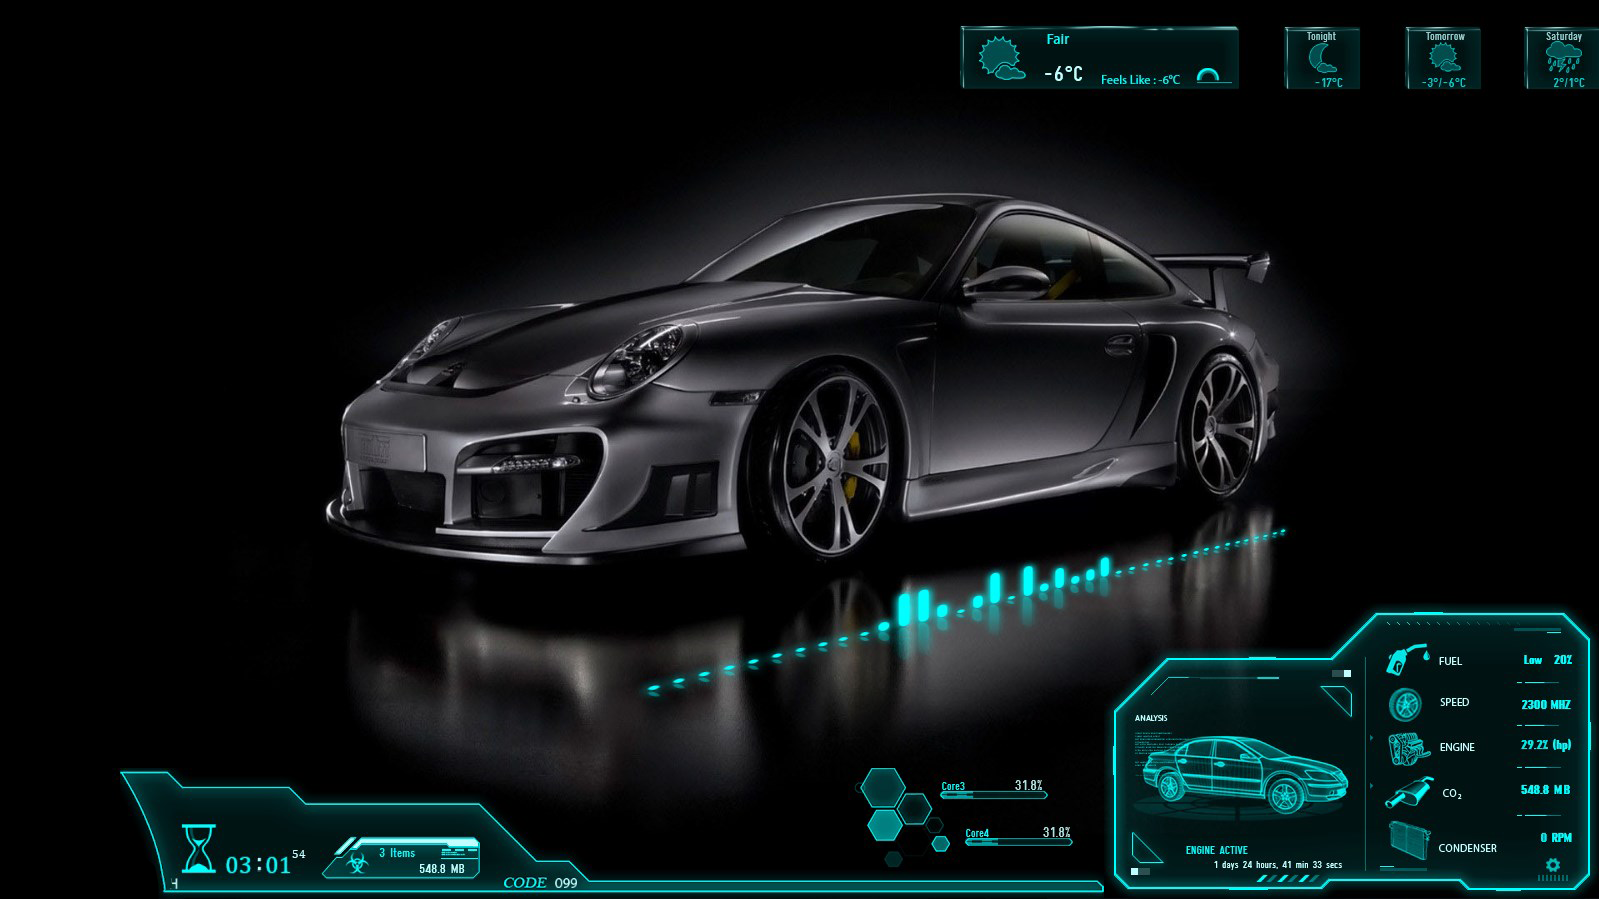Open the Tonight forecast tile
Viewport: 1599px width, 899px height.
click(x=1322, y=59)
